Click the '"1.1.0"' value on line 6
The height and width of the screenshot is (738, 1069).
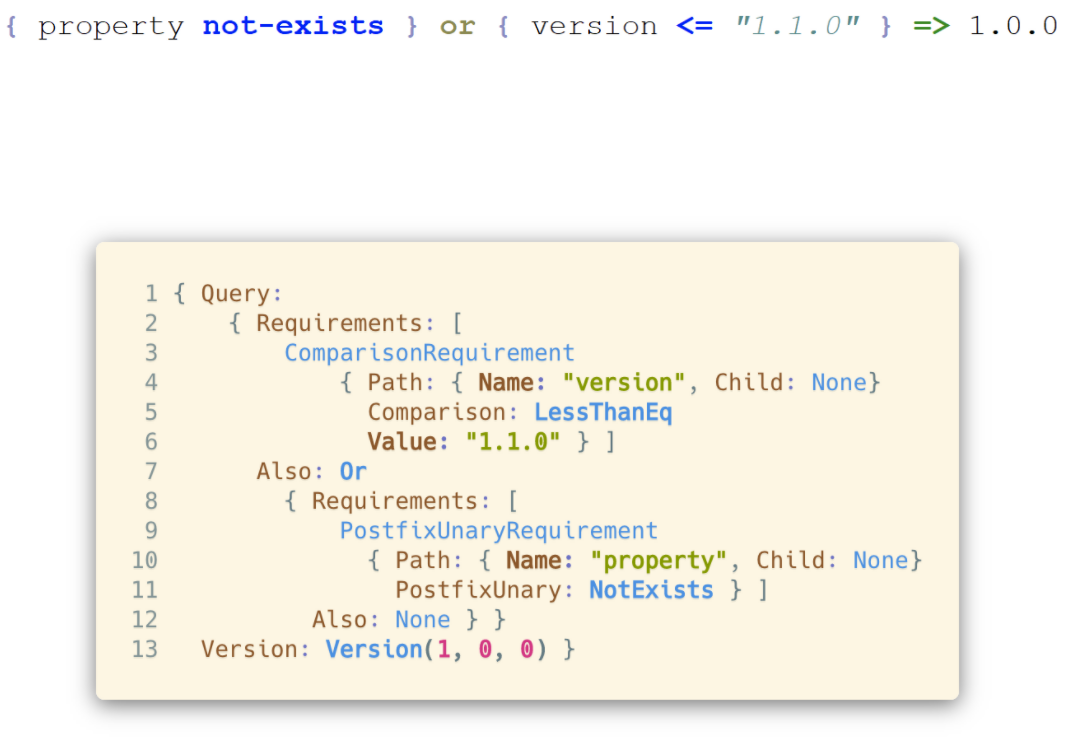coord(513,442)
